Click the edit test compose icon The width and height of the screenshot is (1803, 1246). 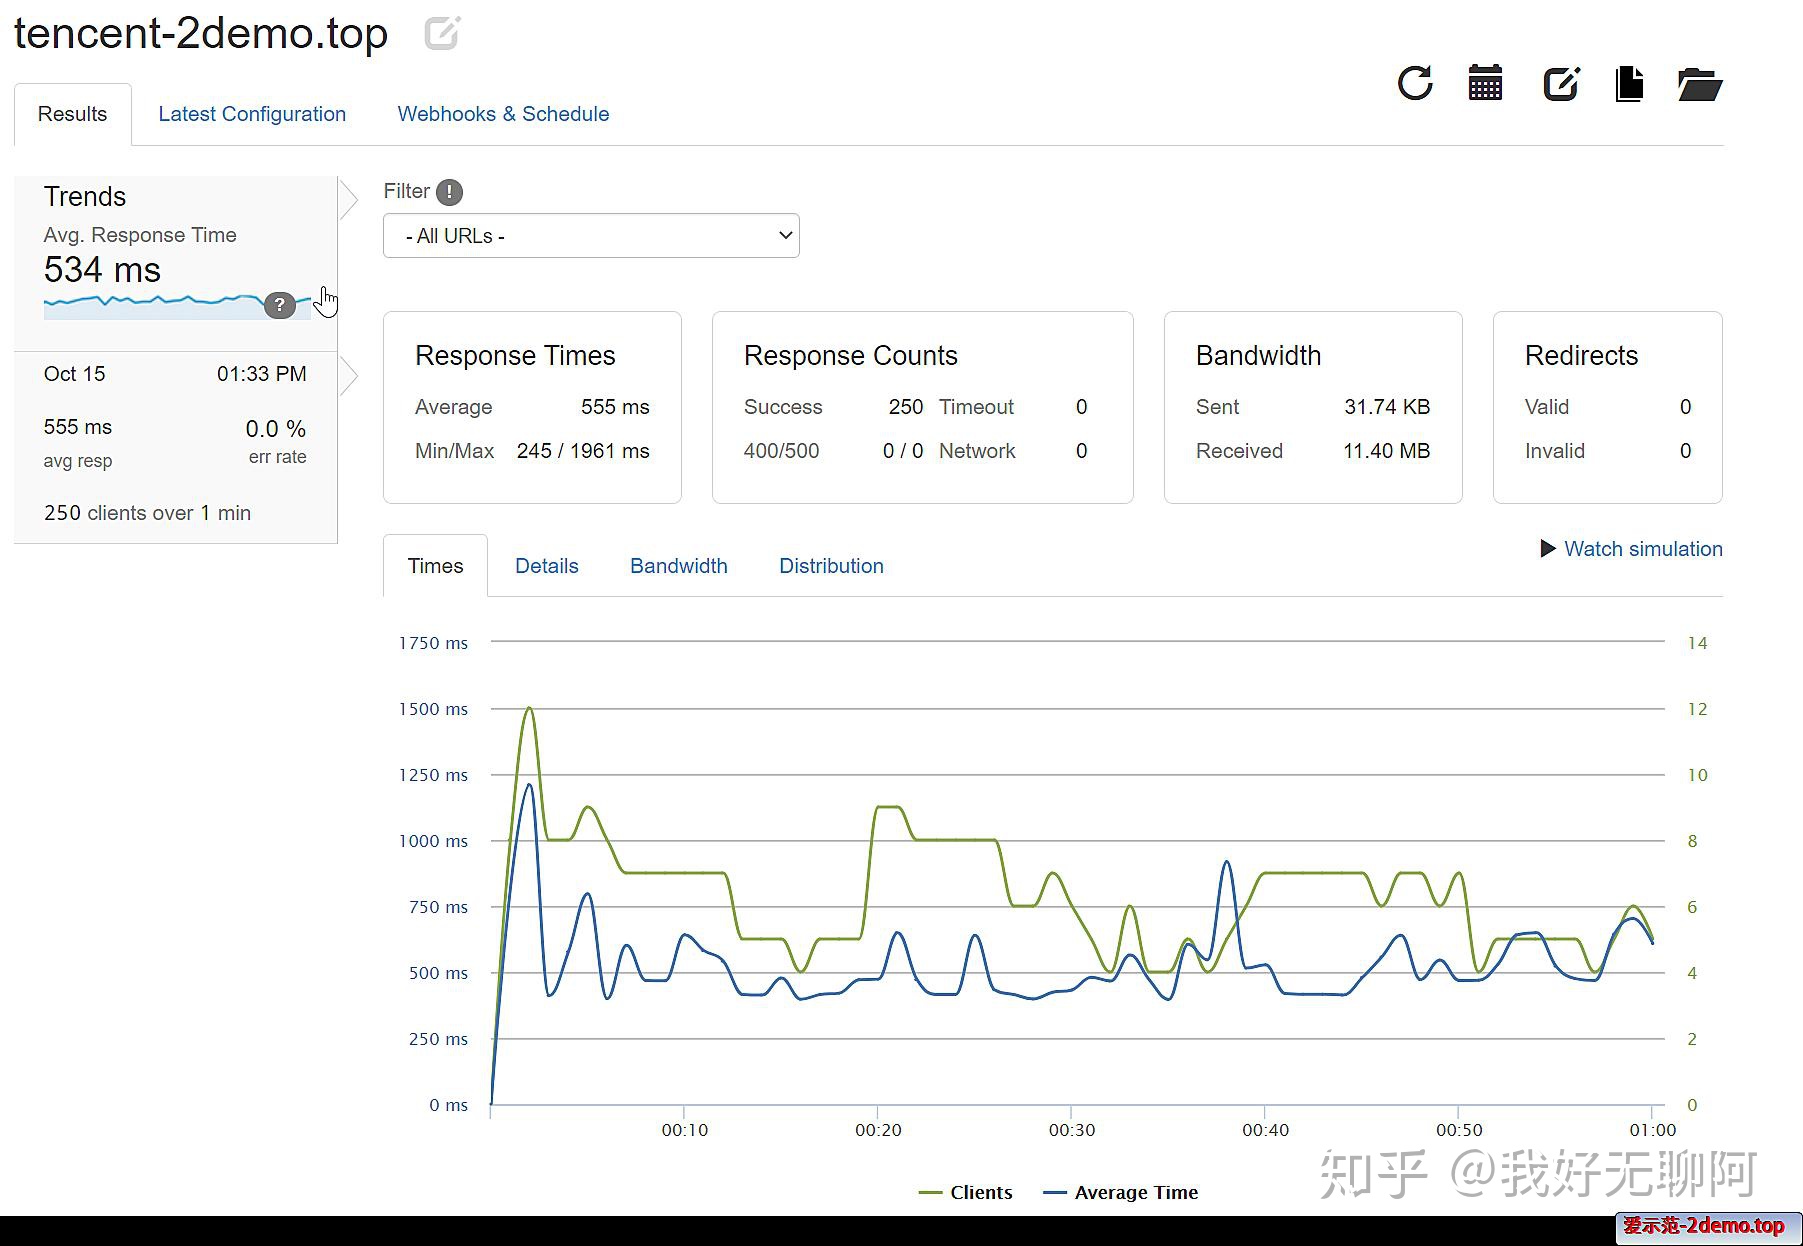(x=1561, y=83)
